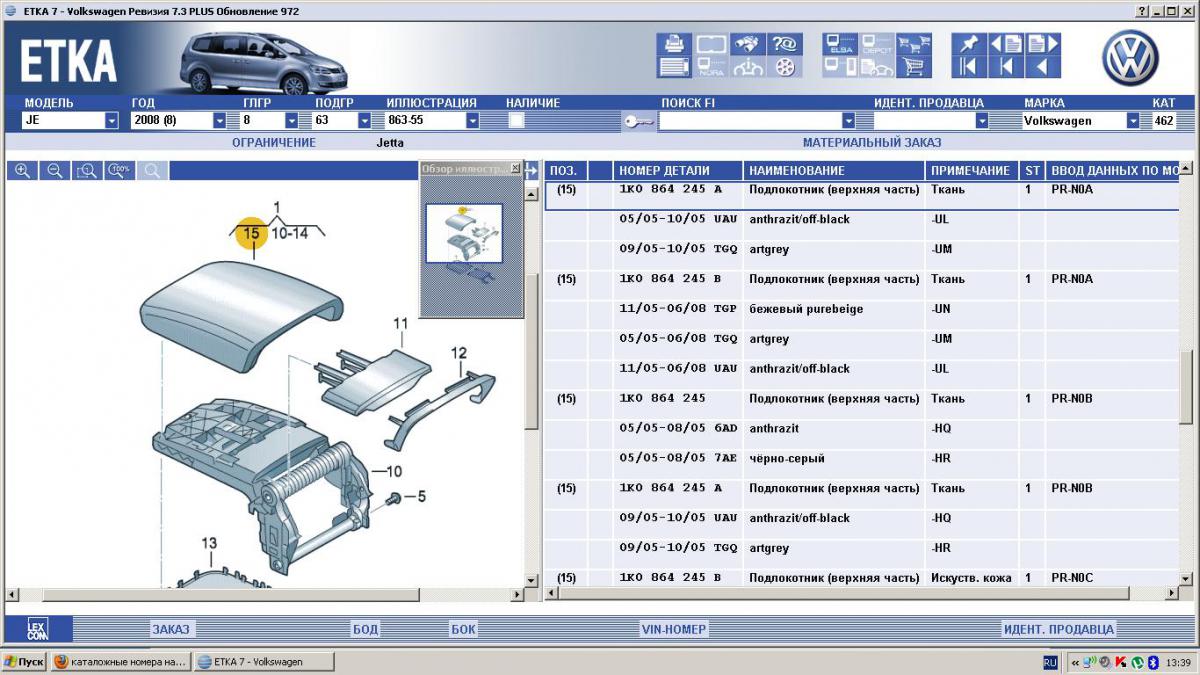The image size is (1200, 675).
Task: Open the parts list icon below printer
Action: (673, 67)
